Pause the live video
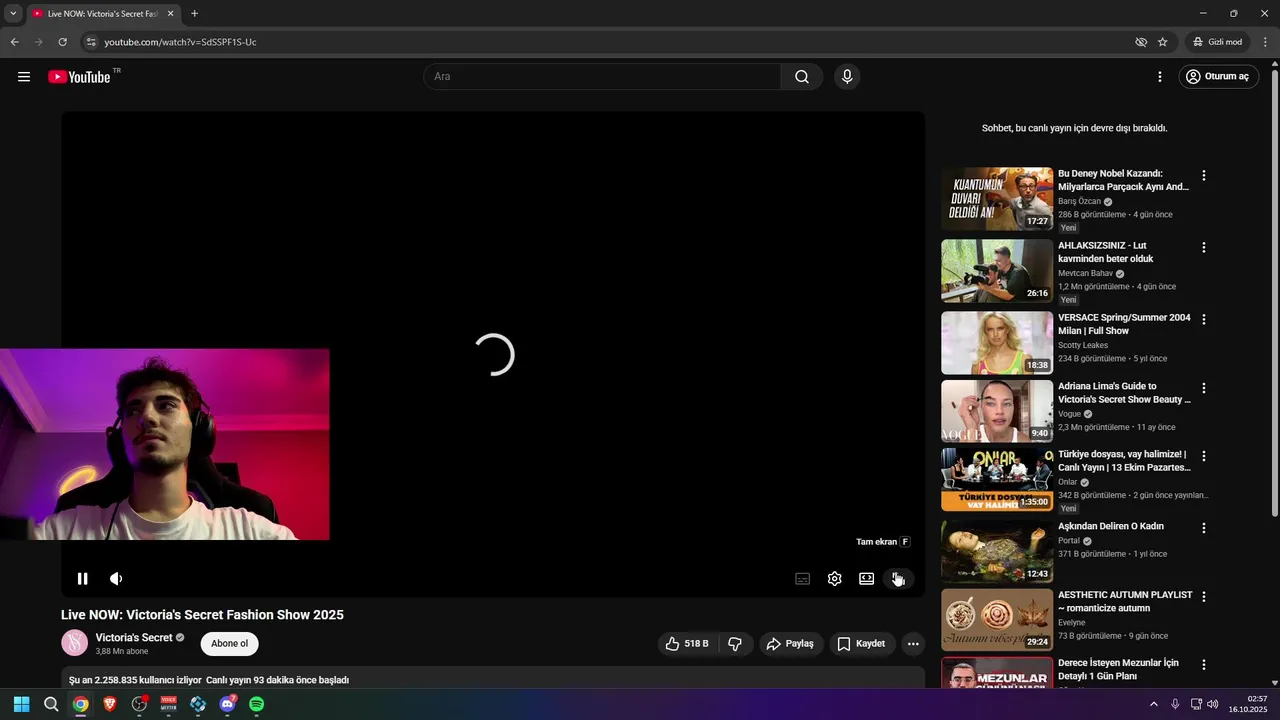Image resolution: width=1280 pixels, height=720 pixels. click(x=83, y=578)
